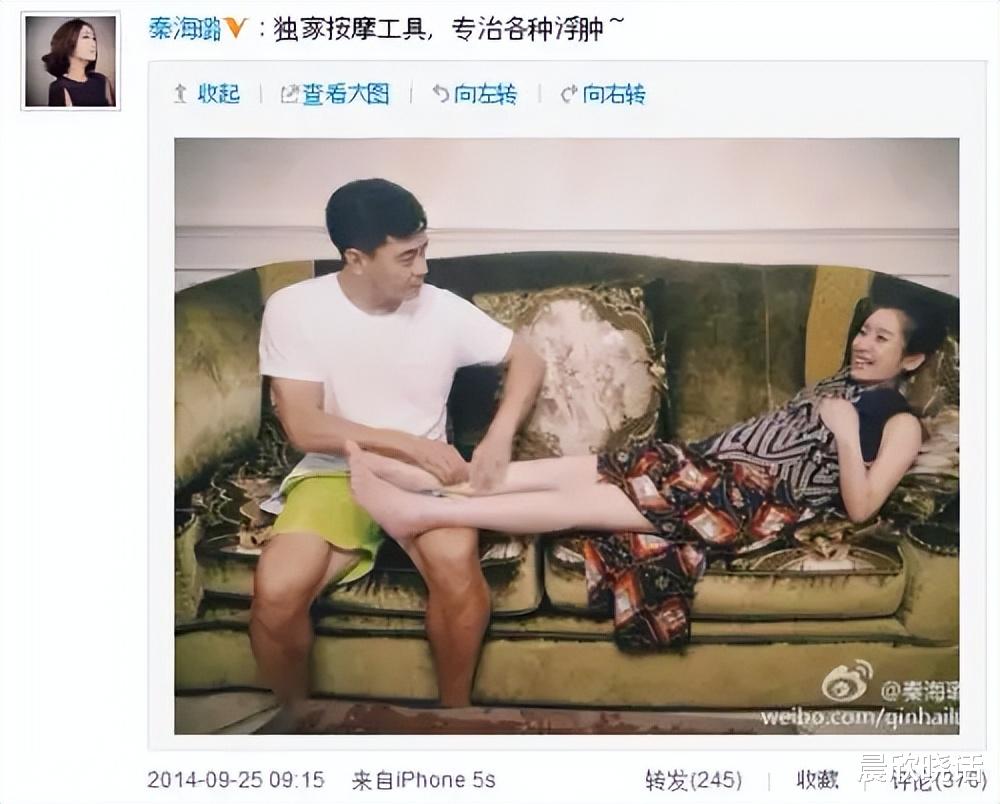Click the weibo.com/qinhailu watermark text
The height and width of the screenshot is (804, 1000).
859,717
